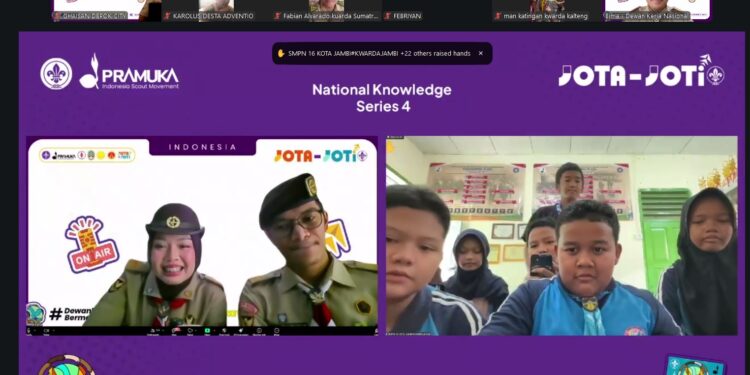Dismiss the raised hands notification
Viewport: 750px width, 375px height.
tap(481, 54)
